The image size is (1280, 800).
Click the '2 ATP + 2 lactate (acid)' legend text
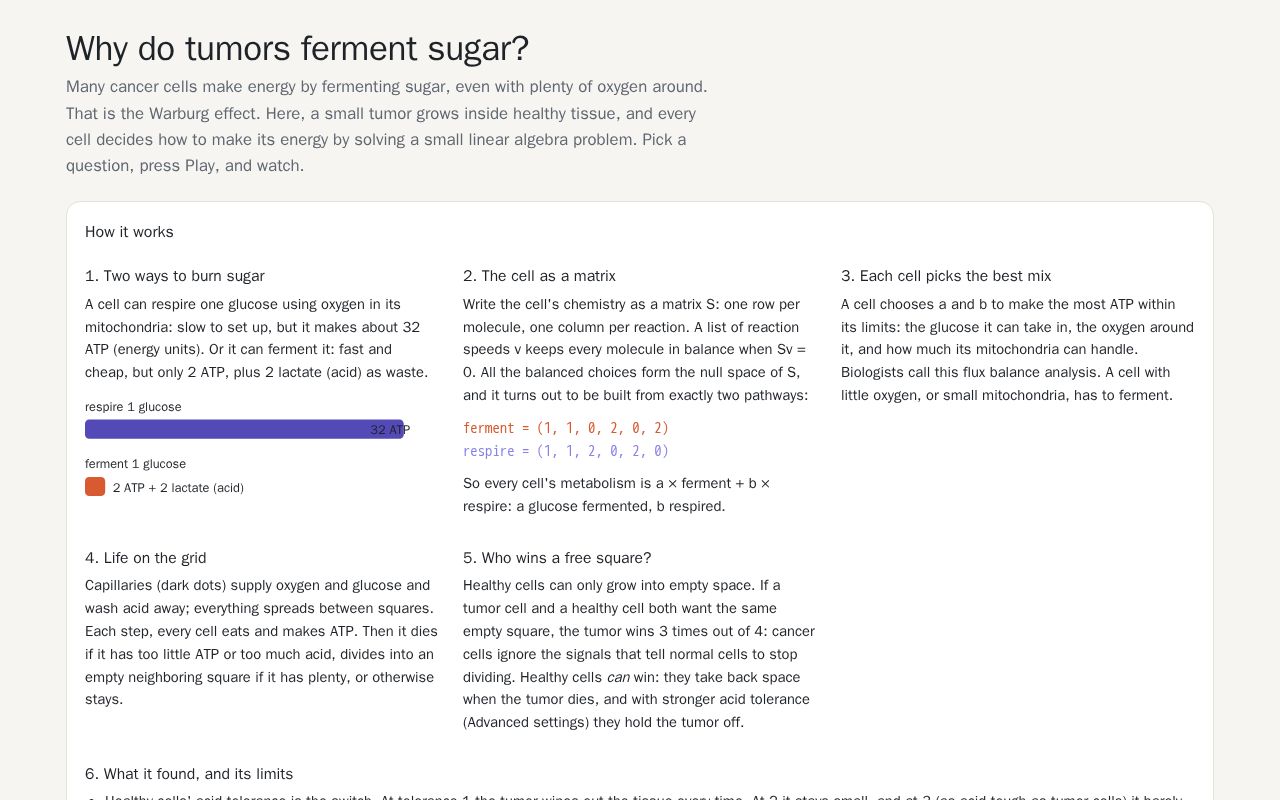click(x=178, y=488)
